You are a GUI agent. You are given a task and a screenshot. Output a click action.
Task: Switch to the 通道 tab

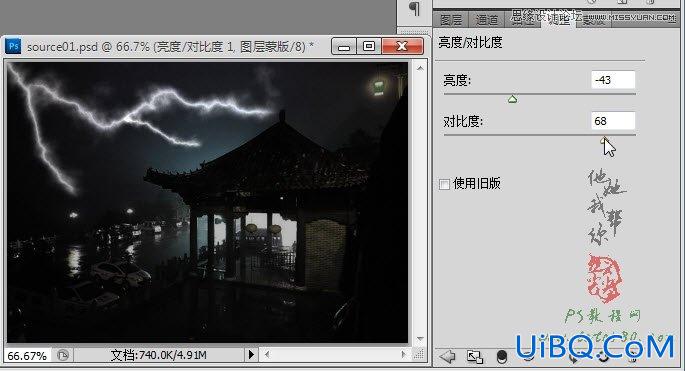tap(486, 20)
